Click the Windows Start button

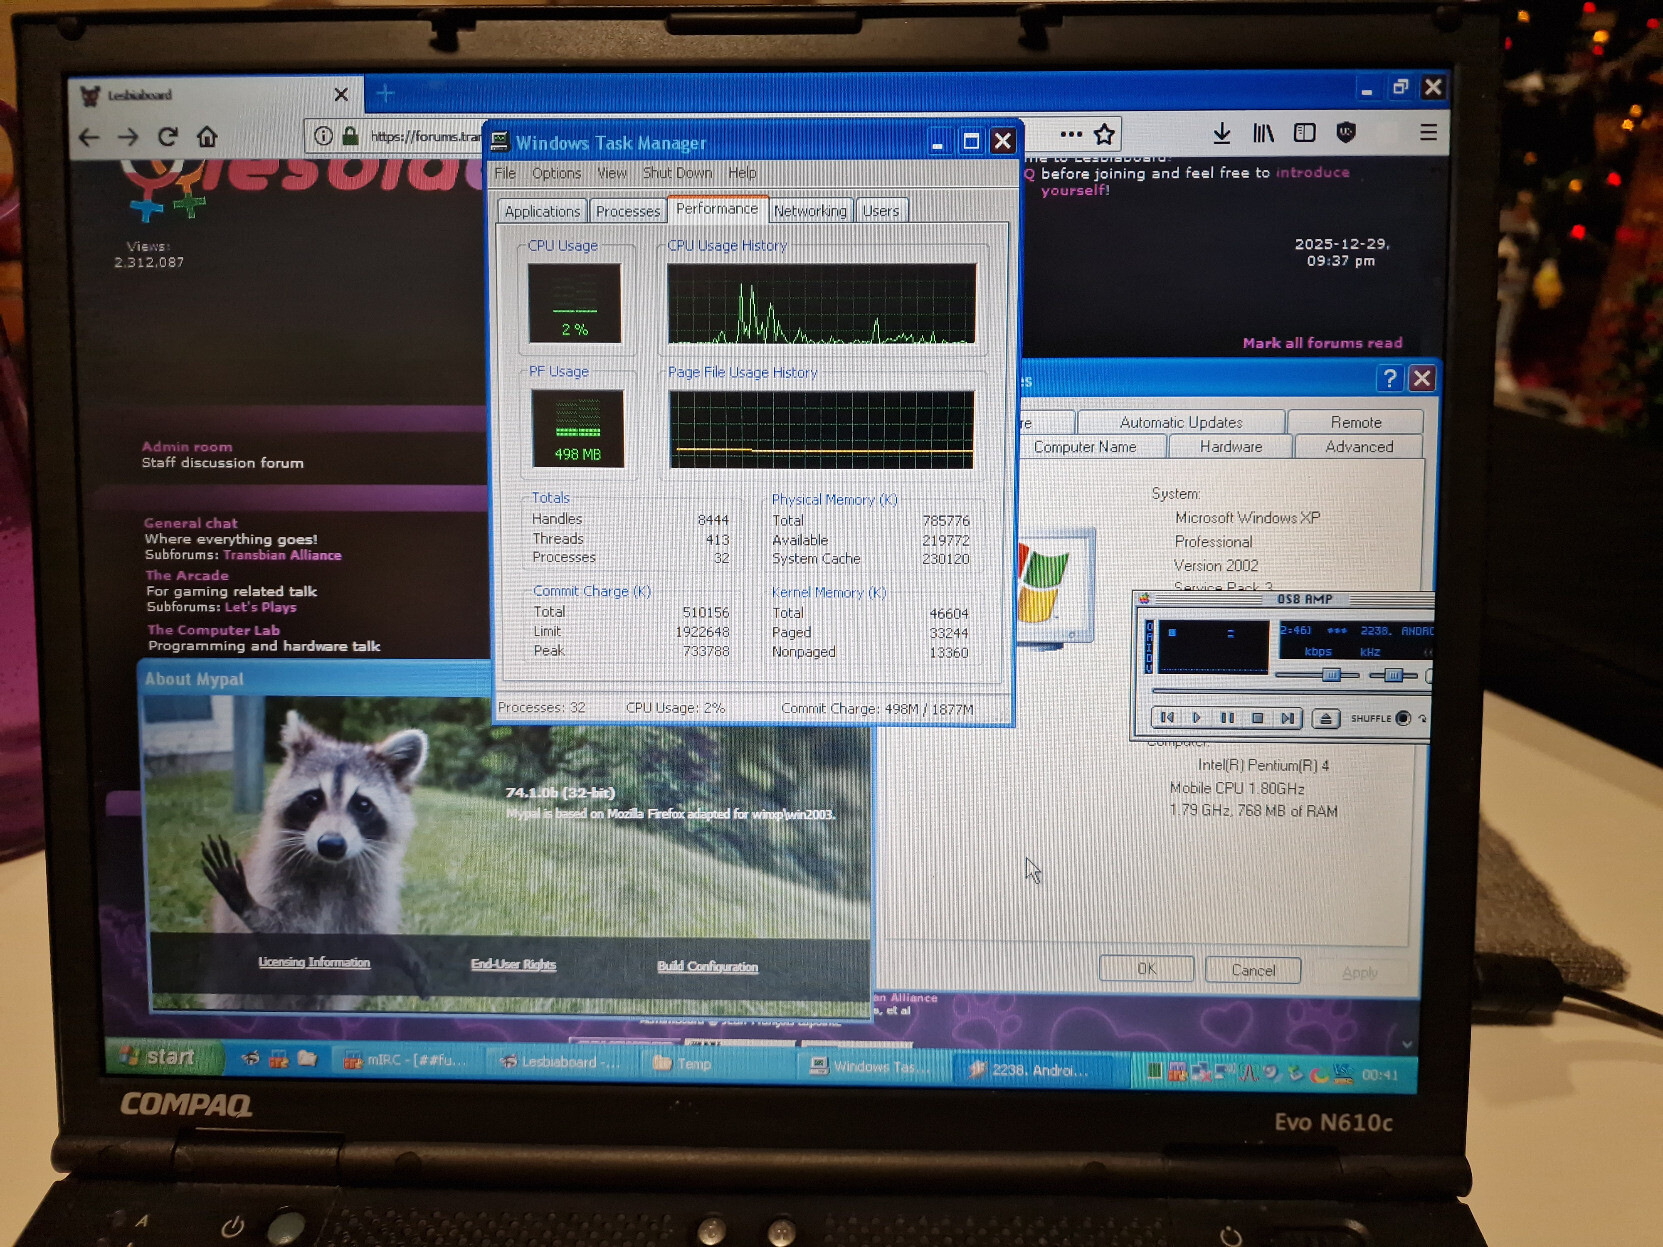click(158, 1057)
